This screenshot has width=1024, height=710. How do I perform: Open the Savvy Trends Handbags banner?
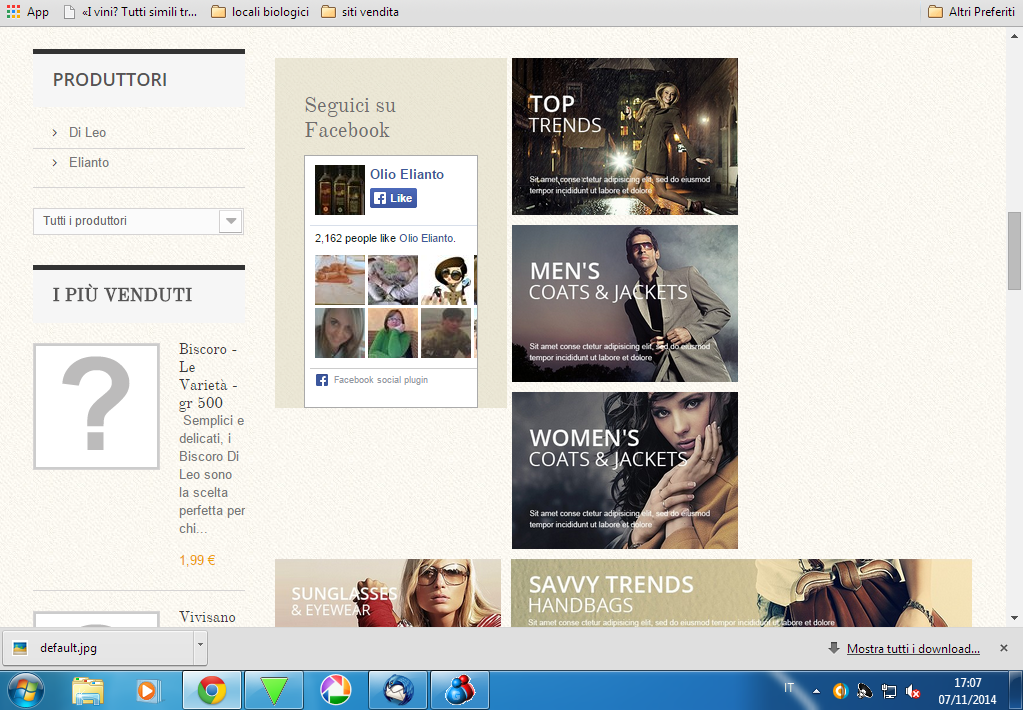741,593
